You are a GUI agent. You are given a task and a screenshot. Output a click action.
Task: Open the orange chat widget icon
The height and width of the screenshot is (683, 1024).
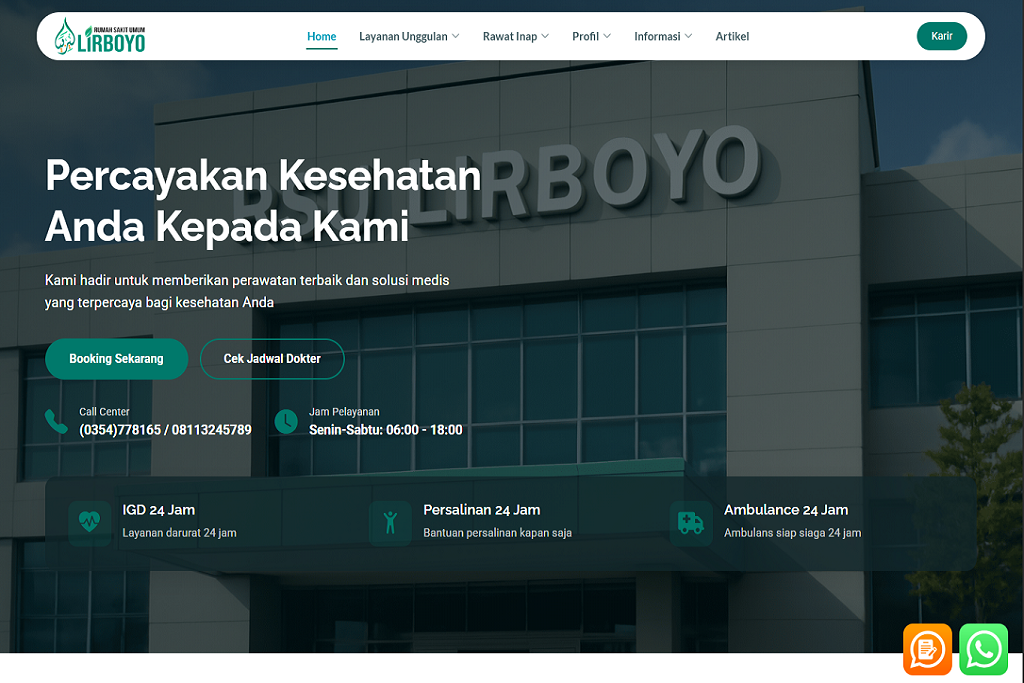[x=927, y=649]
